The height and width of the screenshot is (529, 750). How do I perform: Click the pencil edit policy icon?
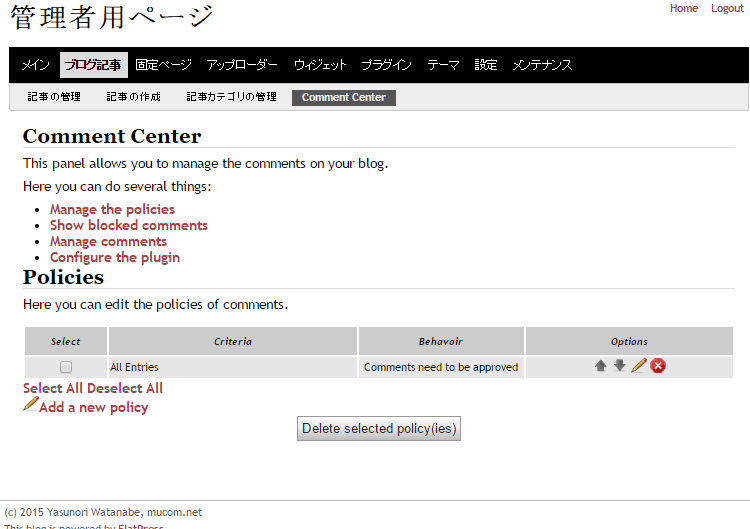click(x=638, y=366)
